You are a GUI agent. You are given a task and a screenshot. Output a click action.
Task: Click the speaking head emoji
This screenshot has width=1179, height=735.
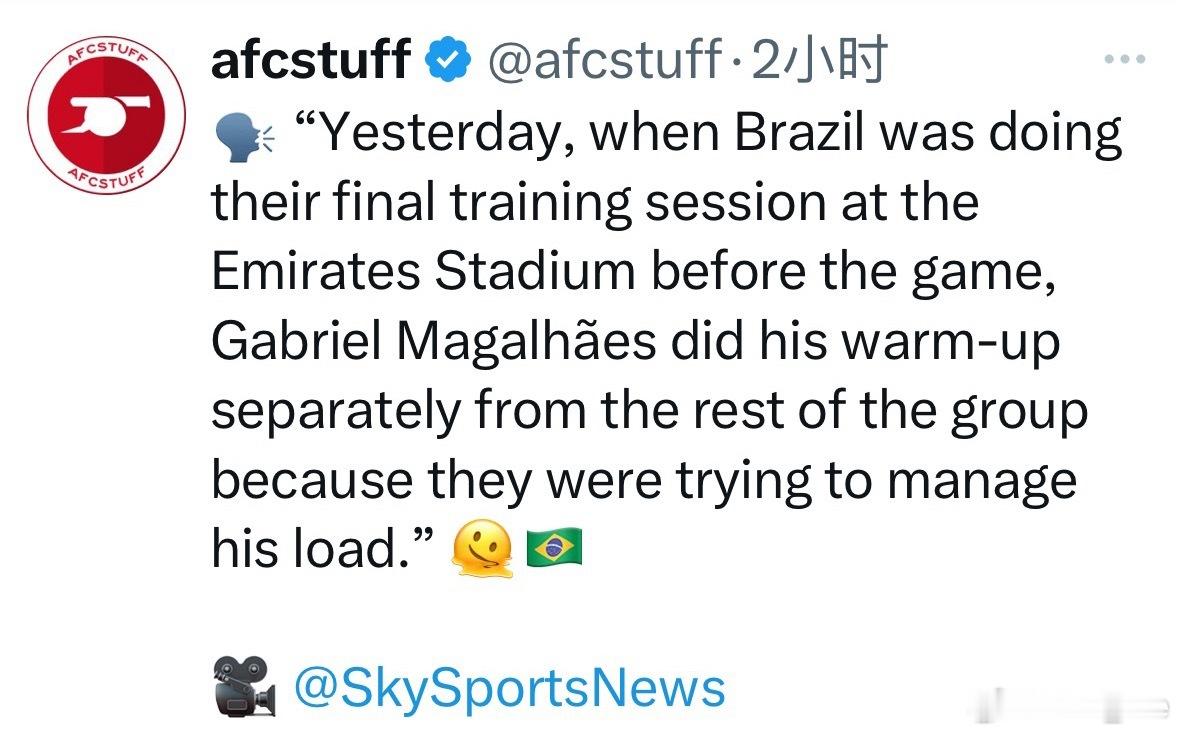pos(243,137)
